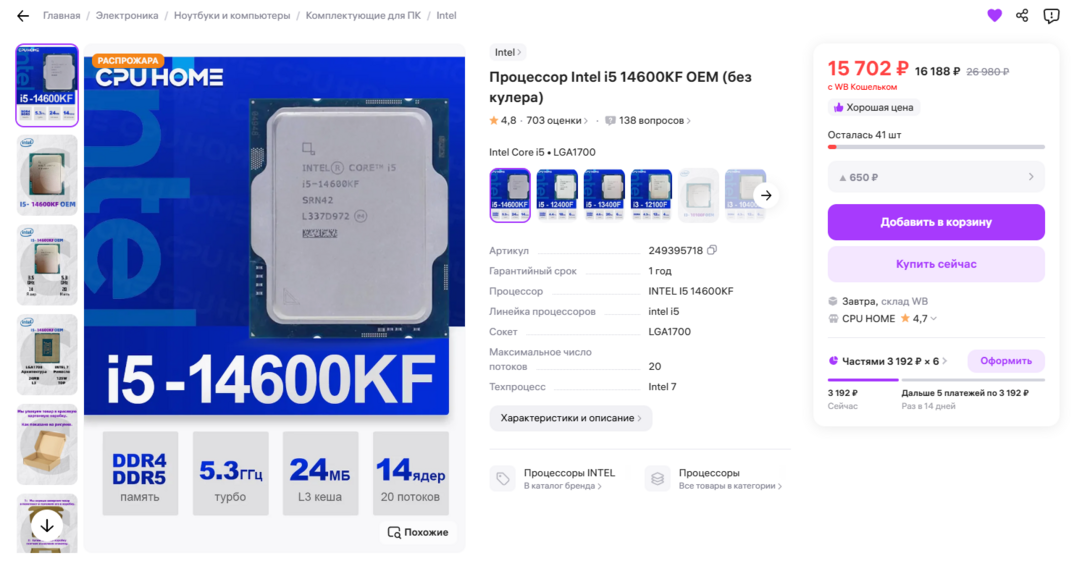Find similar items with Похожие icon

tap(418, 532)
